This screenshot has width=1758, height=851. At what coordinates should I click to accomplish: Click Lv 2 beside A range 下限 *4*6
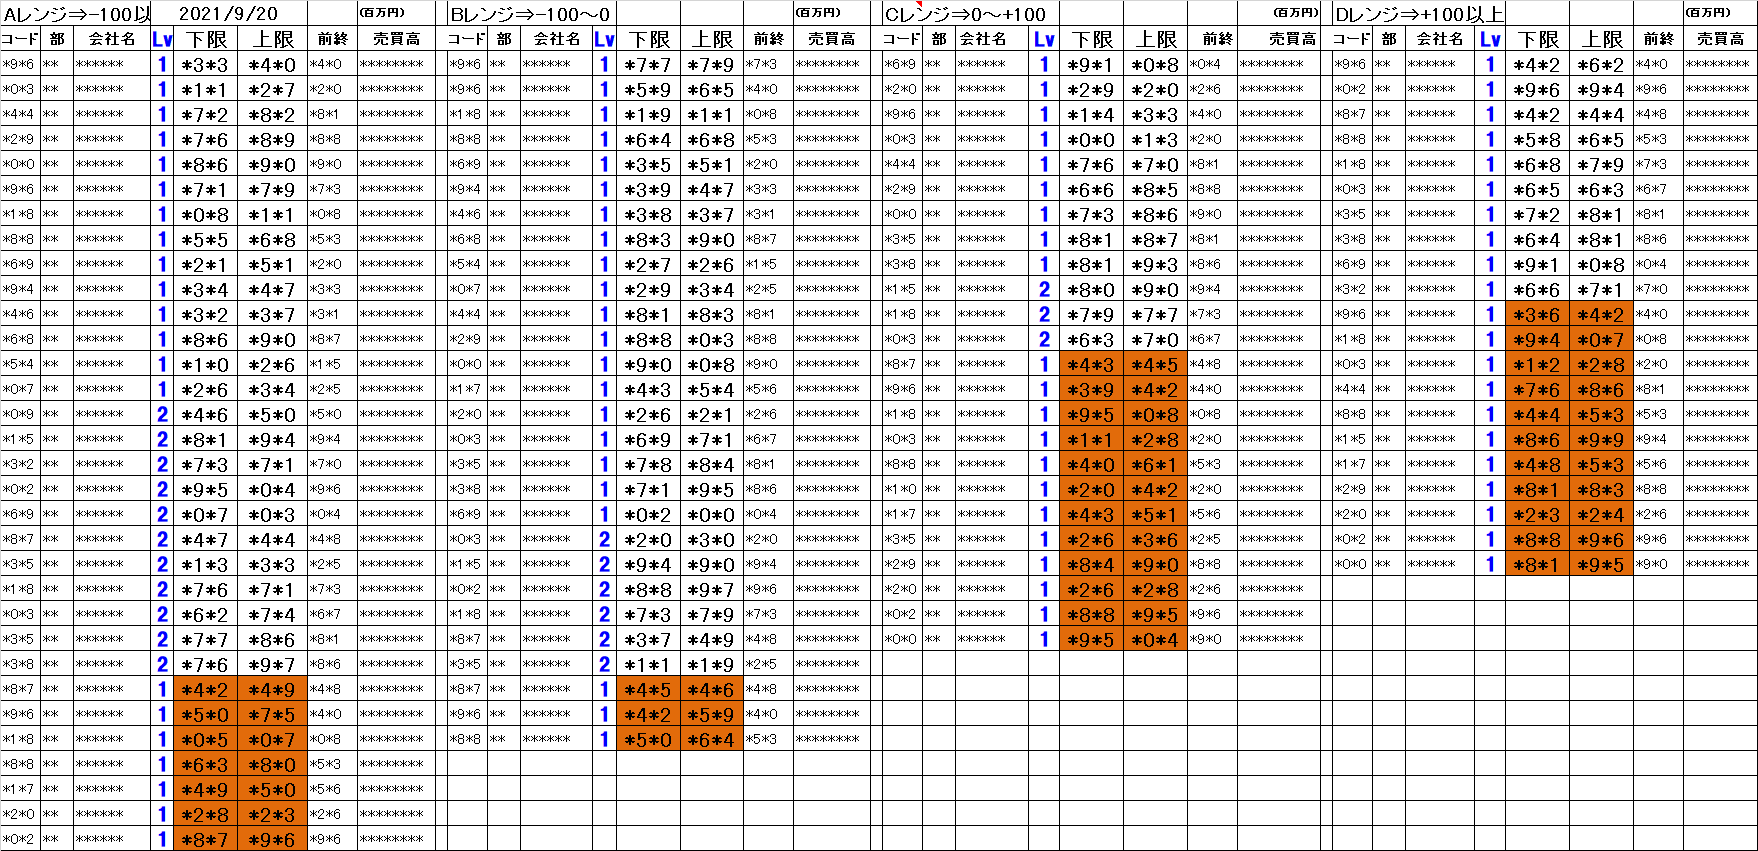[163, 414]
